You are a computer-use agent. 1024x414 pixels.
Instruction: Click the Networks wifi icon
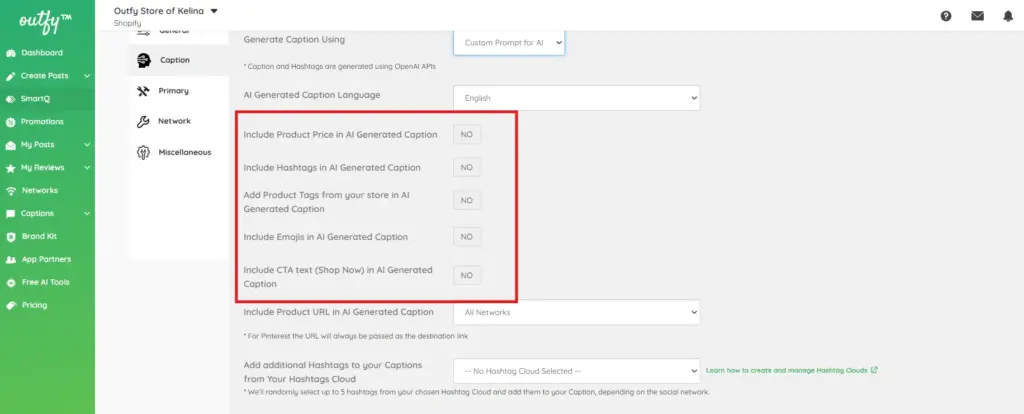pyautogui.click(x=10, y=191)
